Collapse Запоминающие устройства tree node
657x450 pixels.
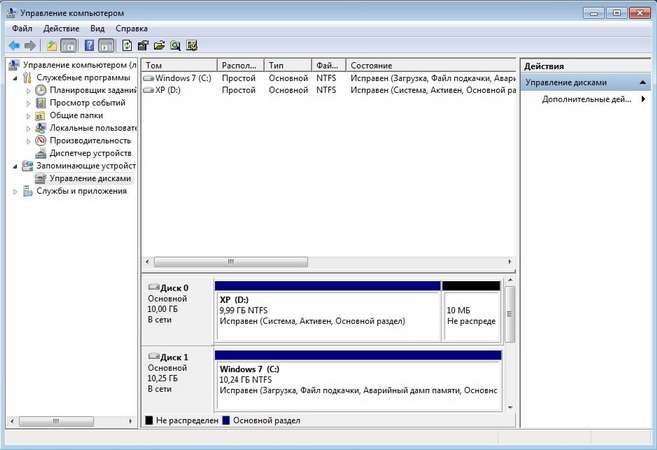pyautogui.click(x=15, y=166)
